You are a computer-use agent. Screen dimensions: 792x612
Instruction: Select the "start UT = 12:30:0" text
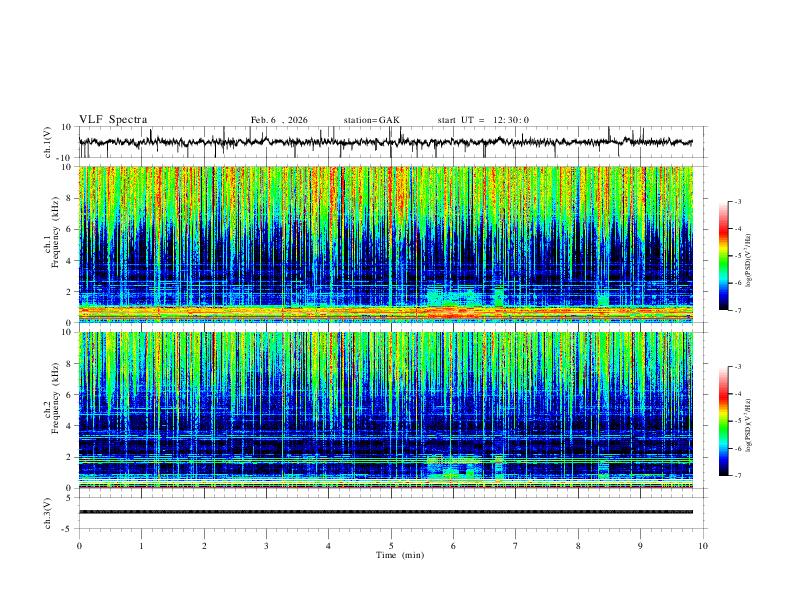click(x=483, y=120)
